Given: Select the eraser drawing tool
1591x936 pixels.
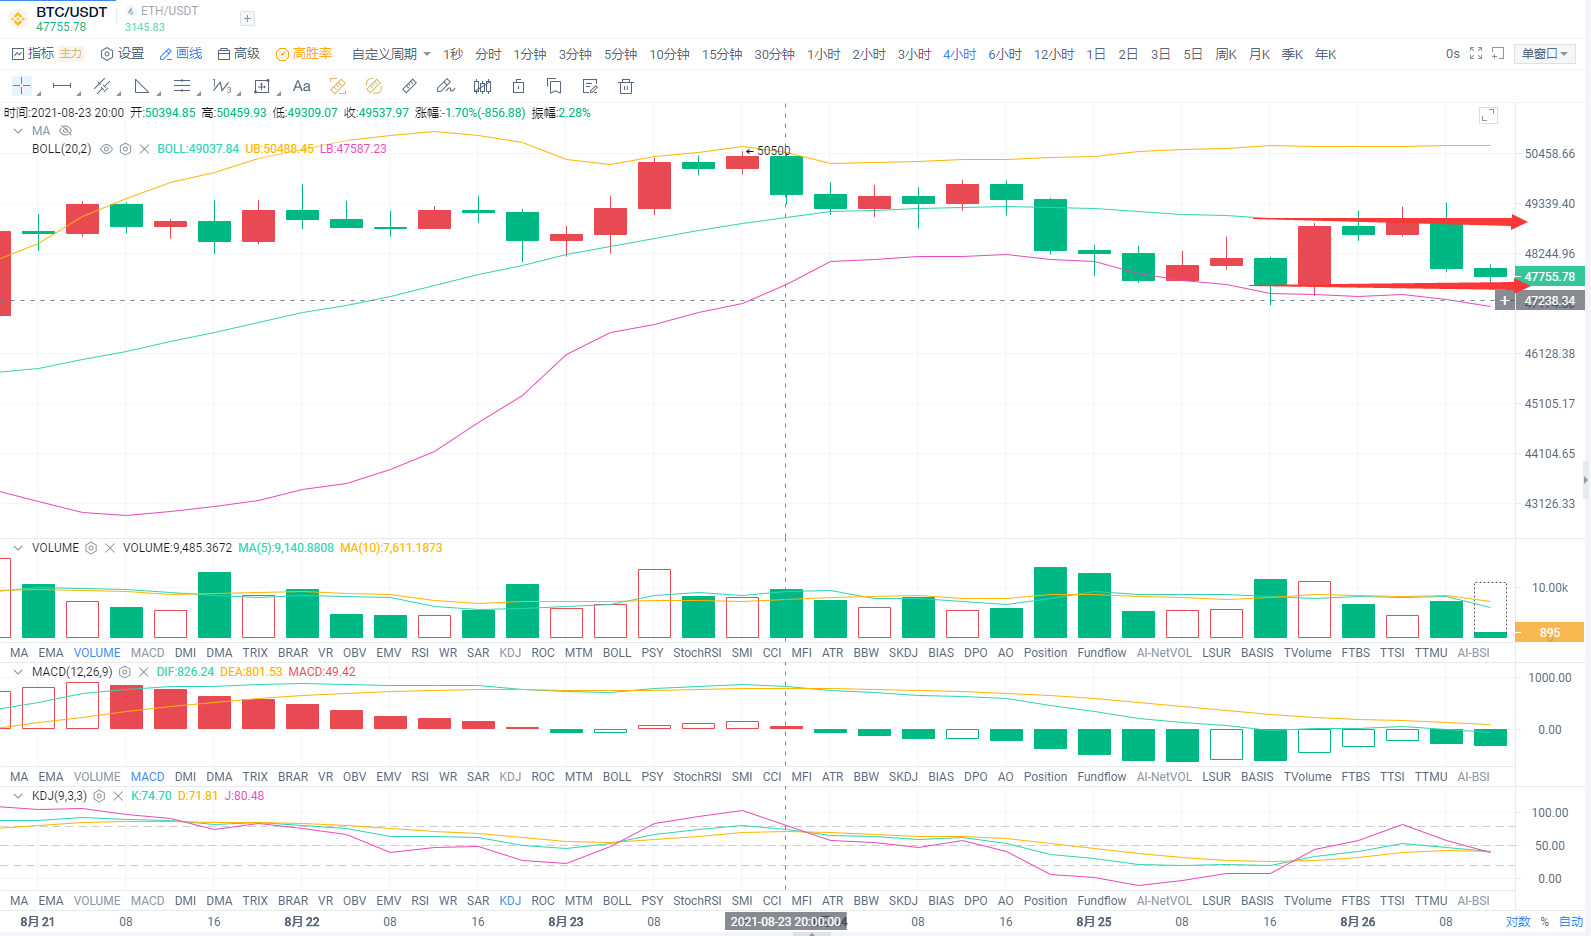Looking at the screenshot, I should coord(446,86).
